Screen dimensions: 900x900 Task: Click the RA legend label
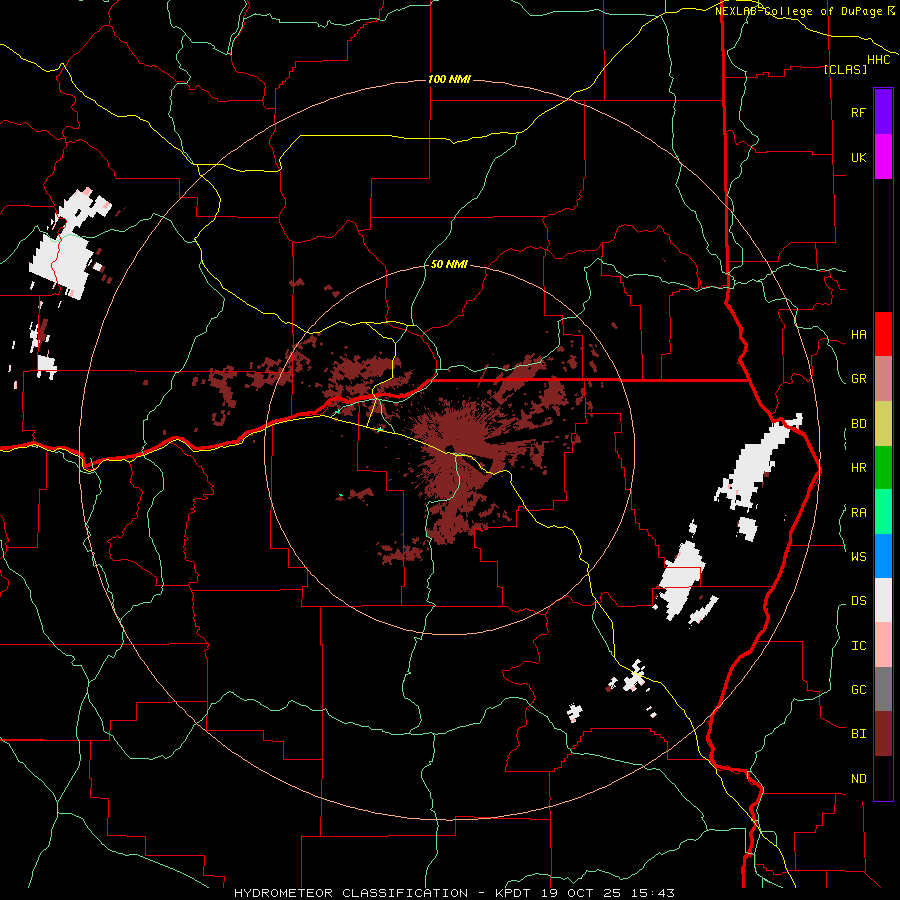[x=858, y=513]
